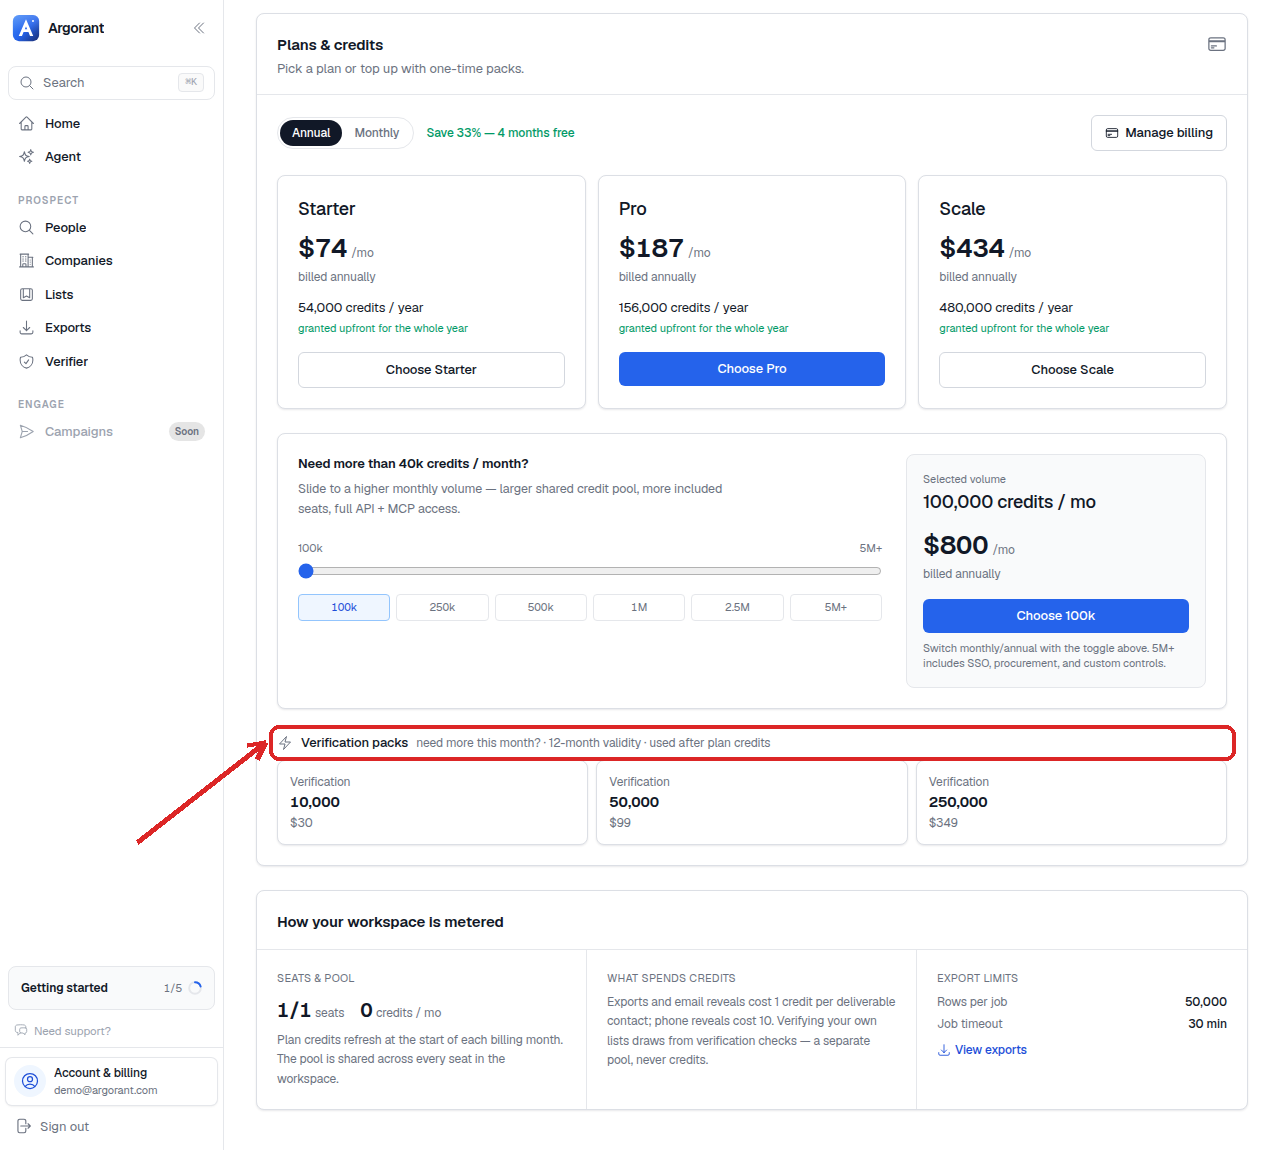Buy the 50,000 verification pack
This screenshot has height=1150, width=1280.
tap(752, 803)
